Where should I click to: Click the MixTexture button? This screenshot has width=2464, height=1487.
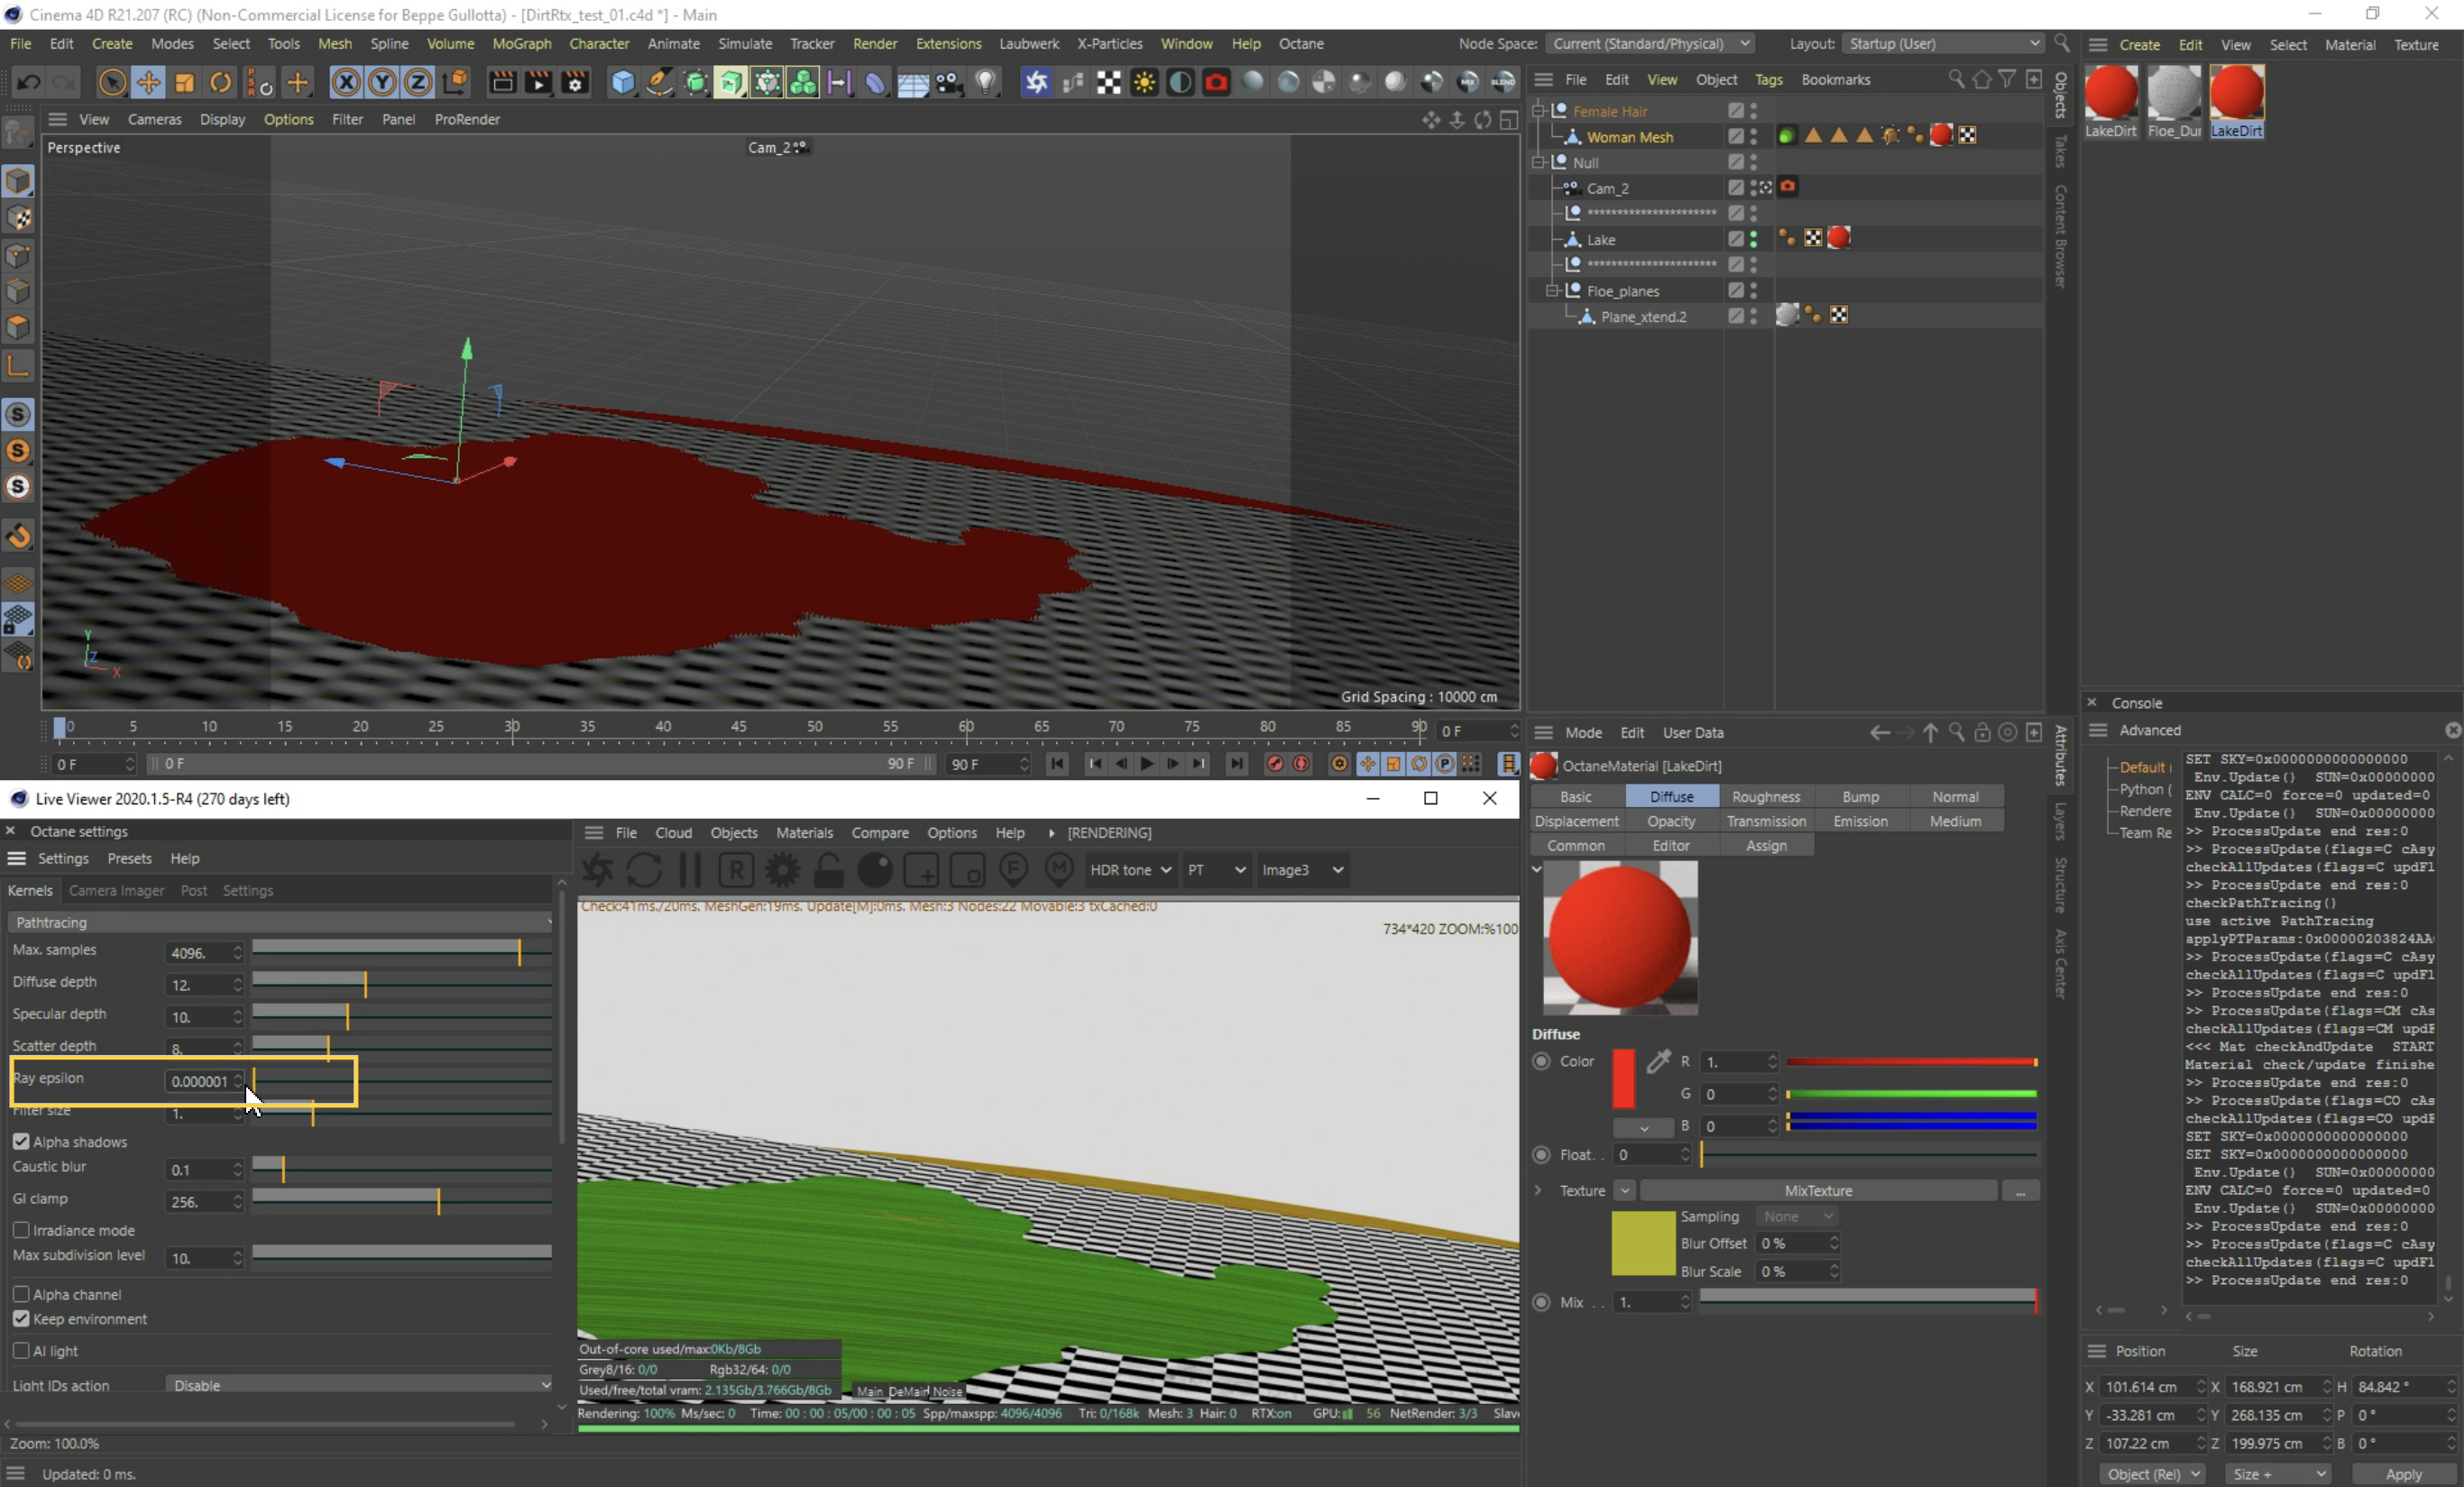pyautogui.click(x=1817, y=1191)
